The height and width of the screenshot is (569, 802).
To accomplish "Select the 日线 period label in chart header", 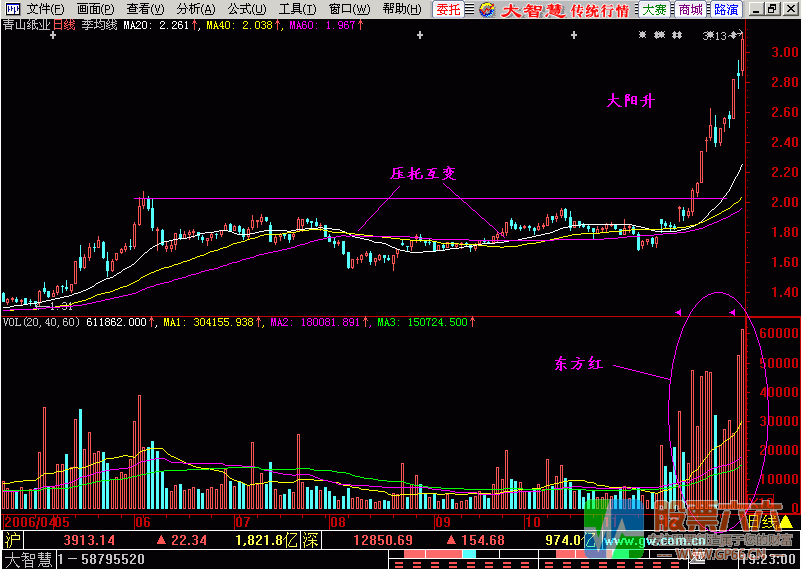I will click(64, 24).
